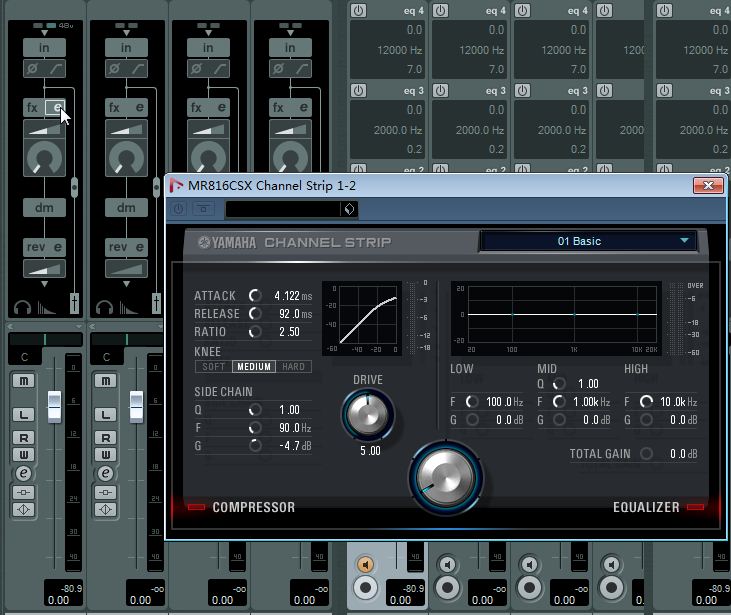Click the power button of the first eq 3 module
This screenshot has width=731, height=615.
tap(359, 90)
